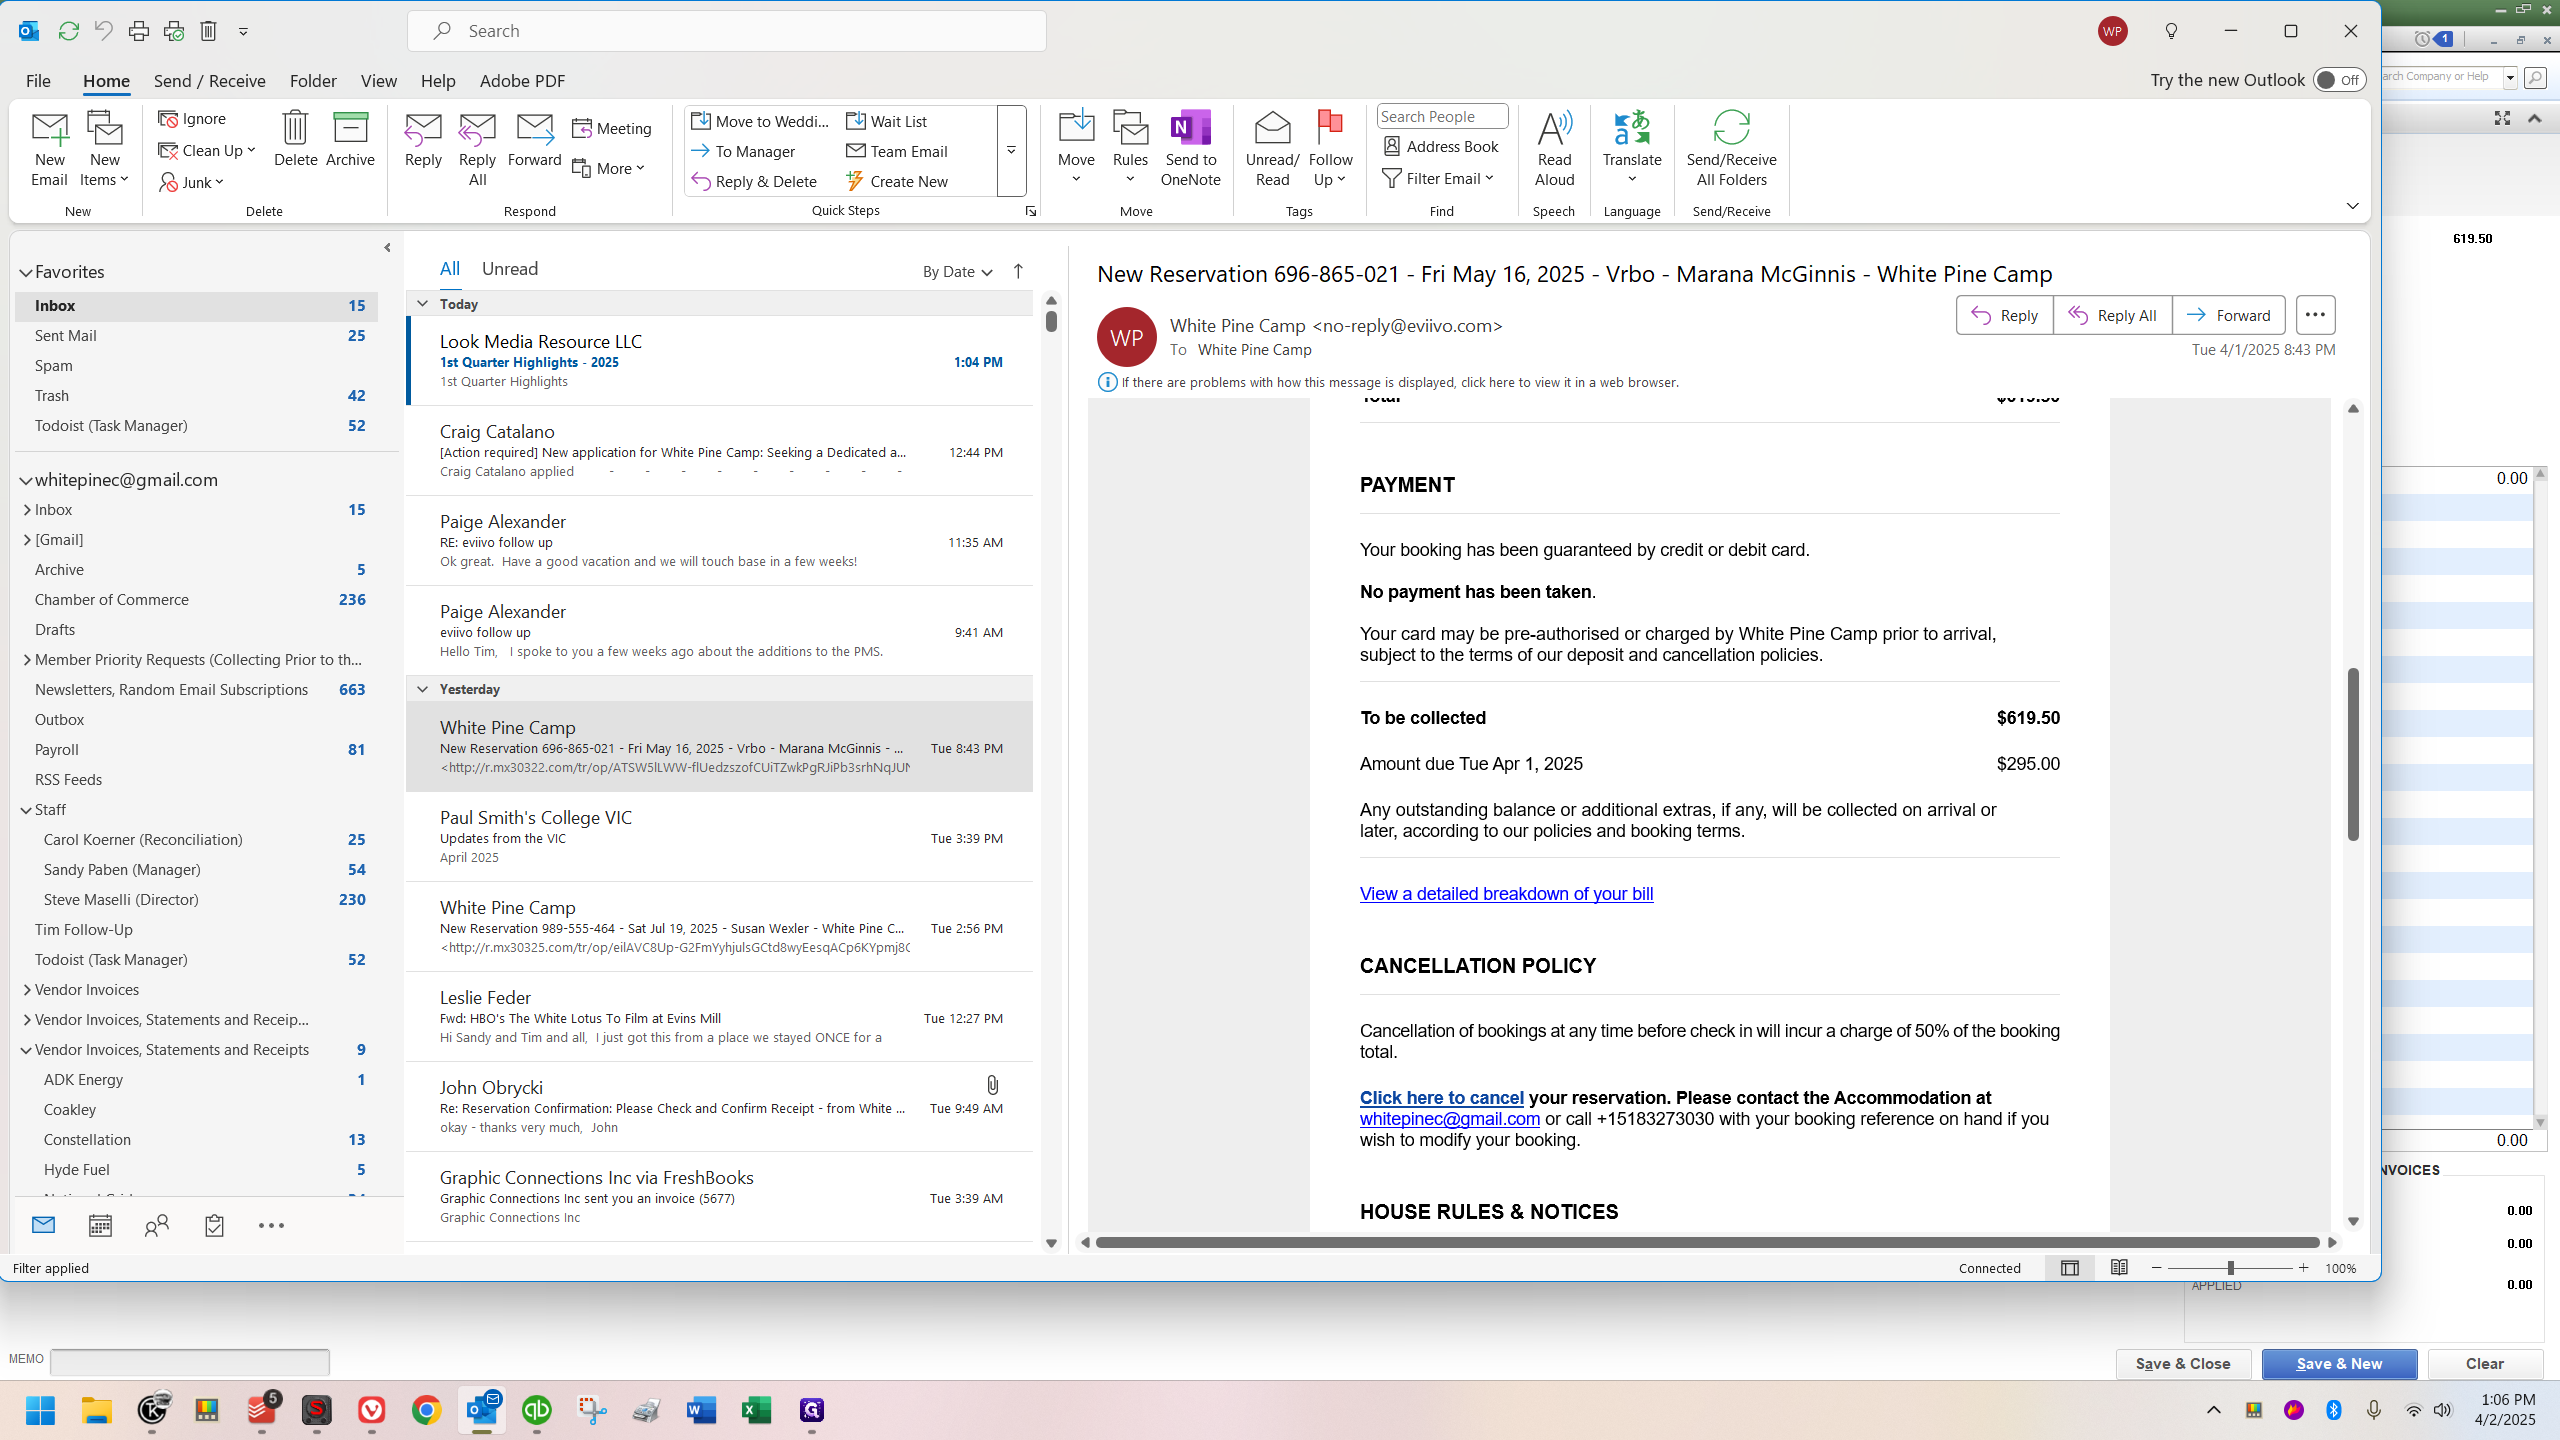Screen dimensions: 2560x1440
Task: Show only Unread messages
Action: (510, 269)
